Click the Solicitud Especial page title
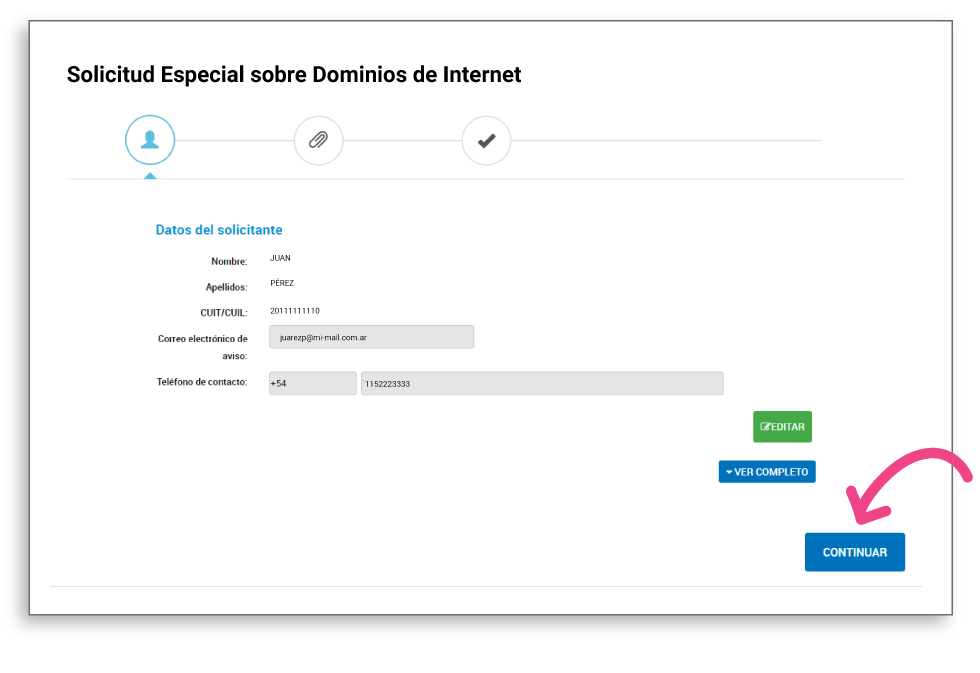 (293, 74)
